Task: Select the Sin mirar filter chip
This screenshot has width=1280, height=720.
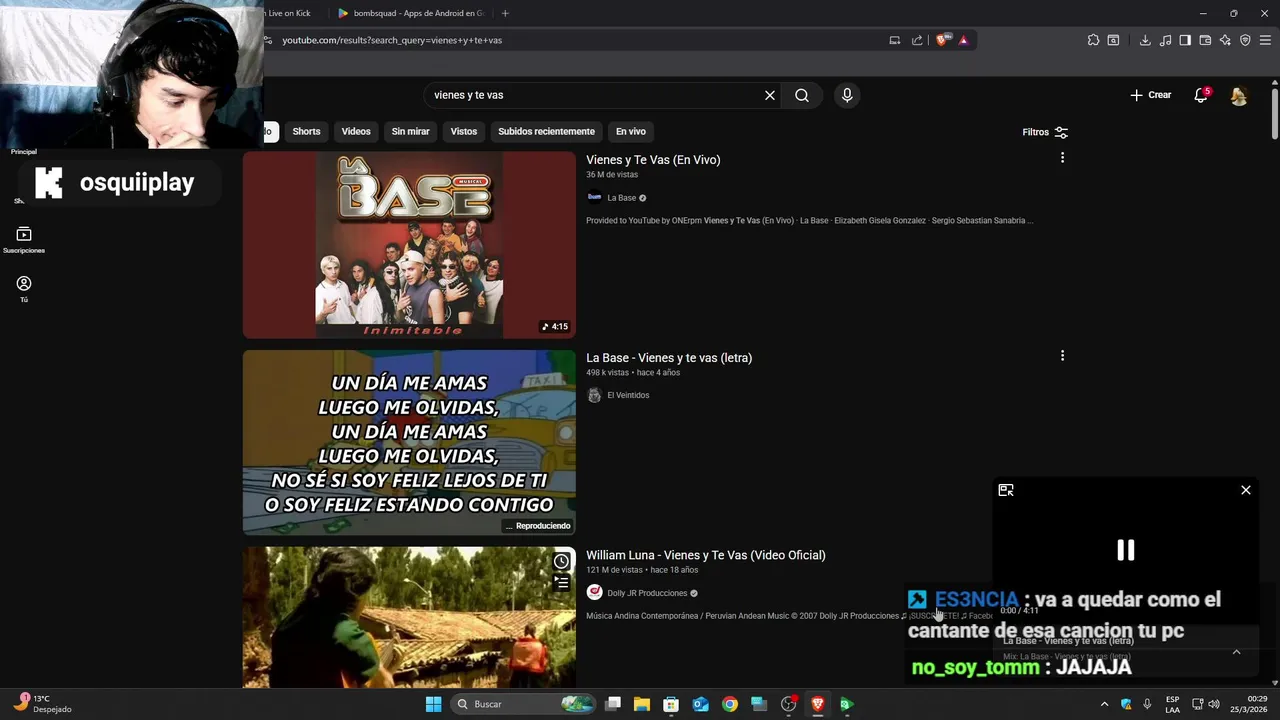Action: [x=411, y=131]
